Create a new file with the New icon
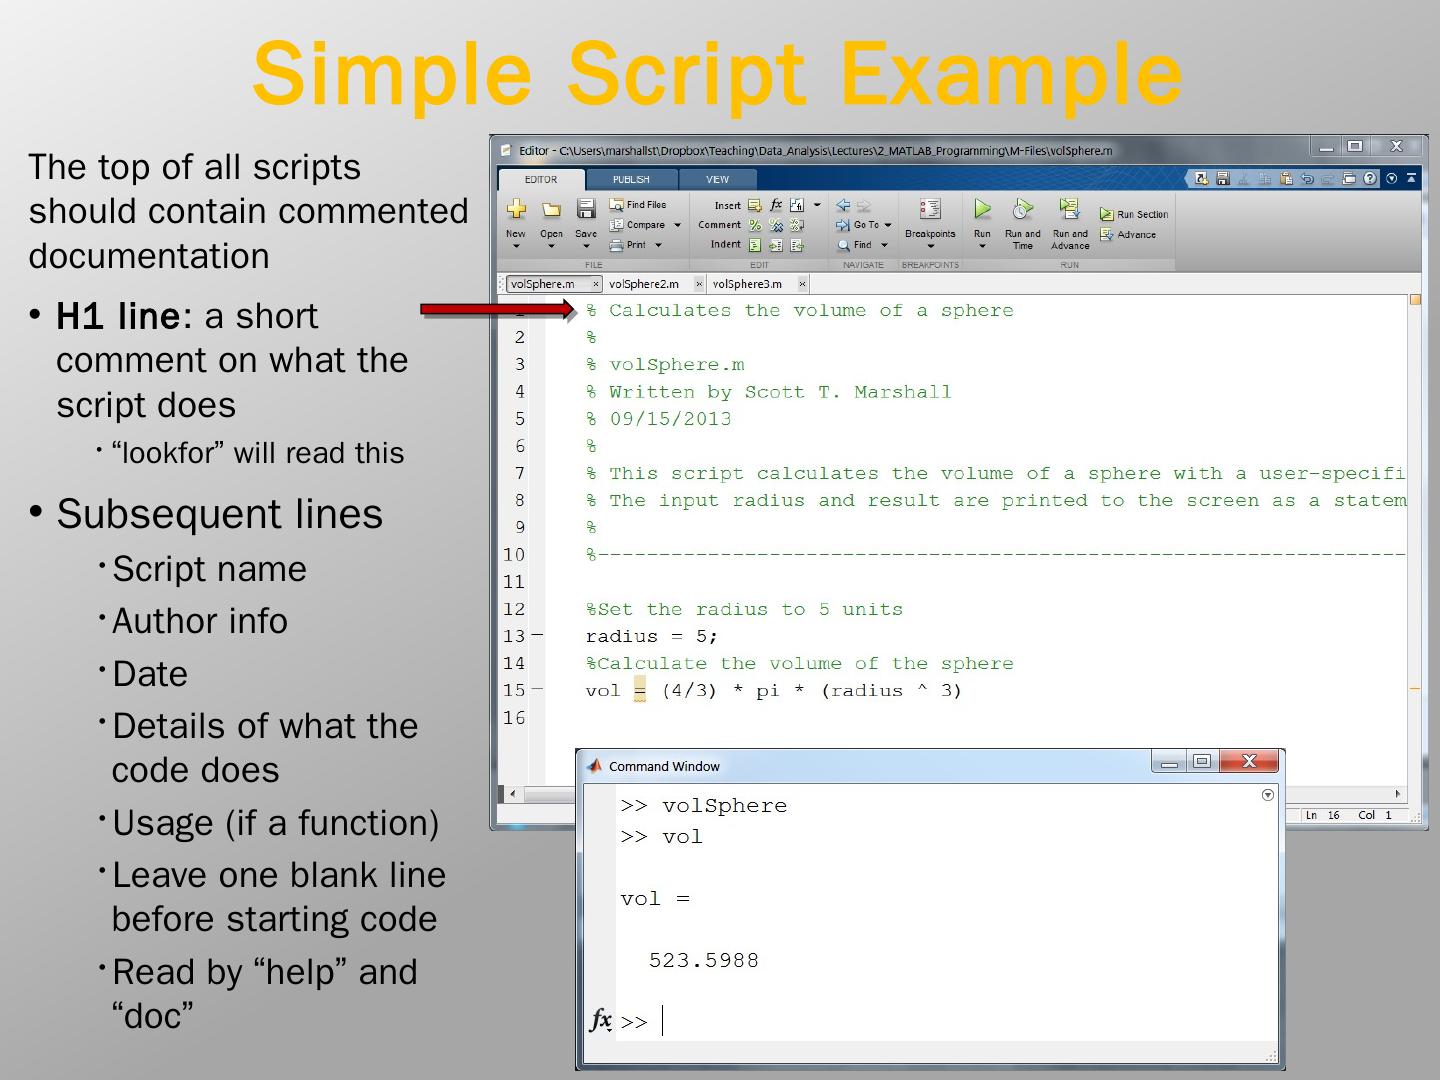Image resolution: width=1440 pixels, height=1080 pixels. [x=516, y=209]
